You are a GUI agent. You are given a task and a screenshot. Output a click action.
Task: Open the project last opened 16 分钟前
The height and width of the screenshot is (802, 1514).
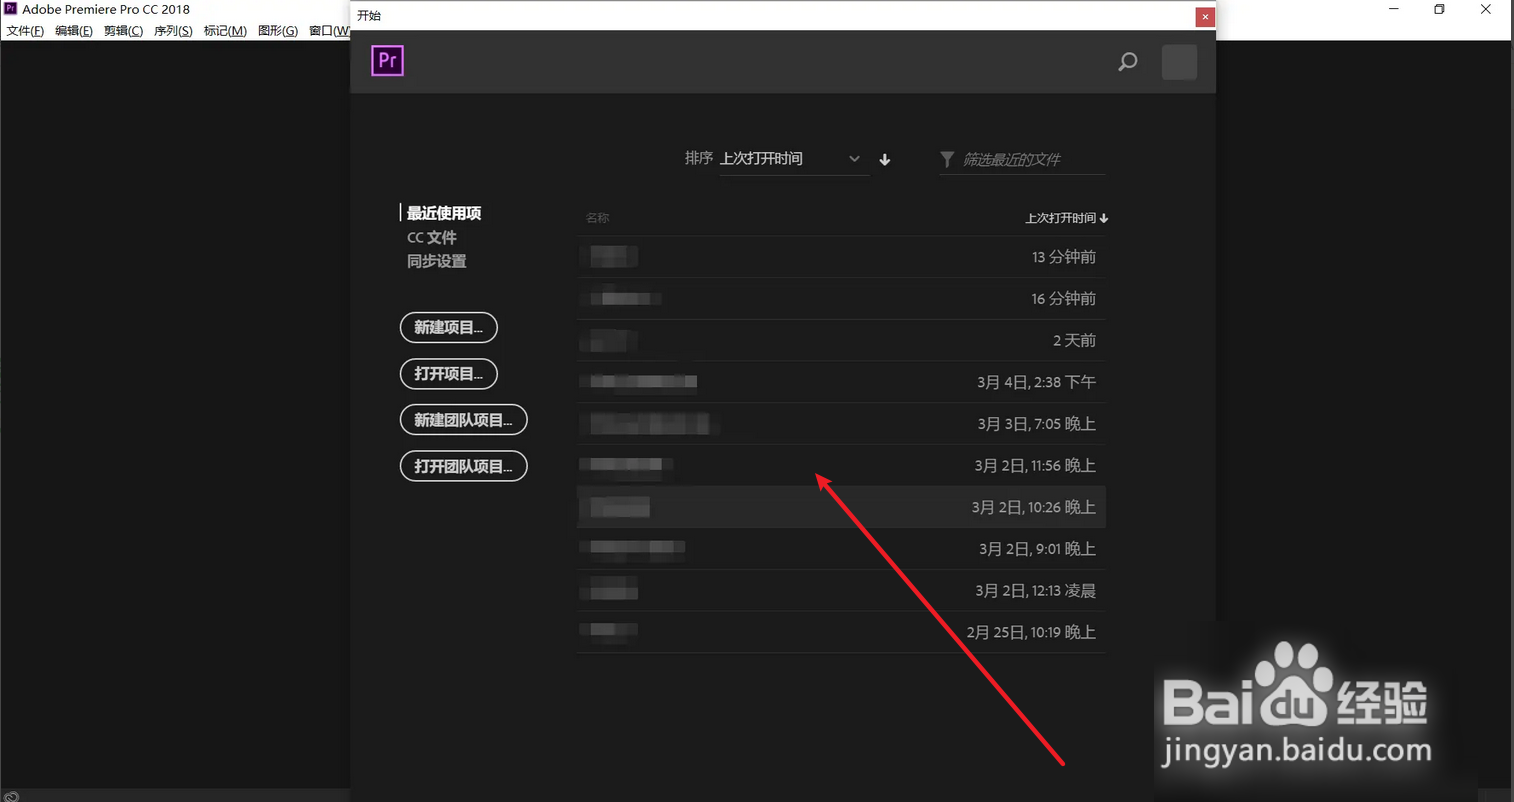841,299
